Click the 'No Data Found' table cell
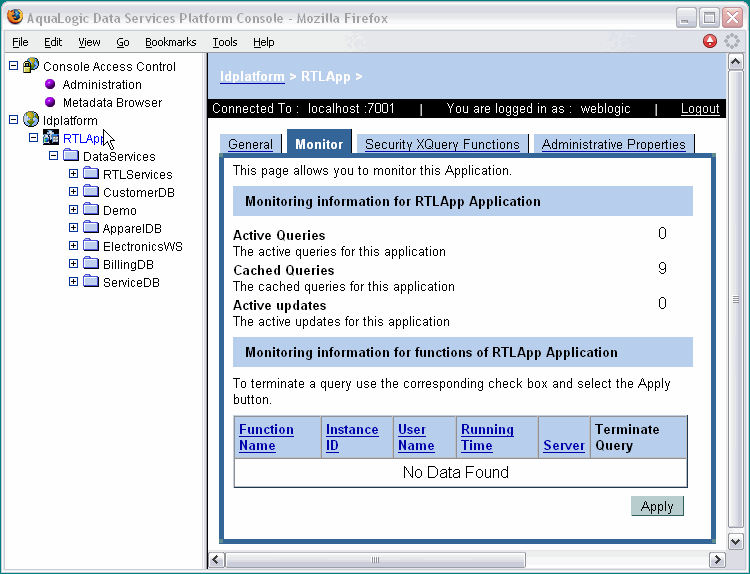Image resolution: width=750 pixels, height=574 pixels. coord(461,473)
